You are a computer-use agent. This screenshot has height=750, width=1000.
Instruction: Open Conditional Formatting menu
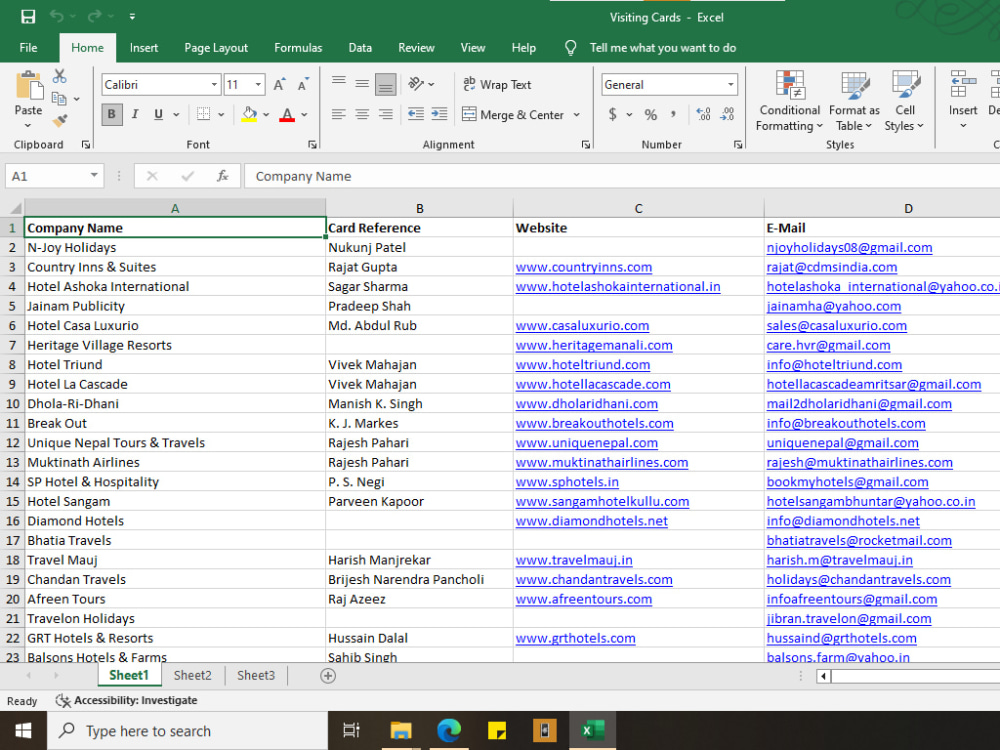(790, 101)
